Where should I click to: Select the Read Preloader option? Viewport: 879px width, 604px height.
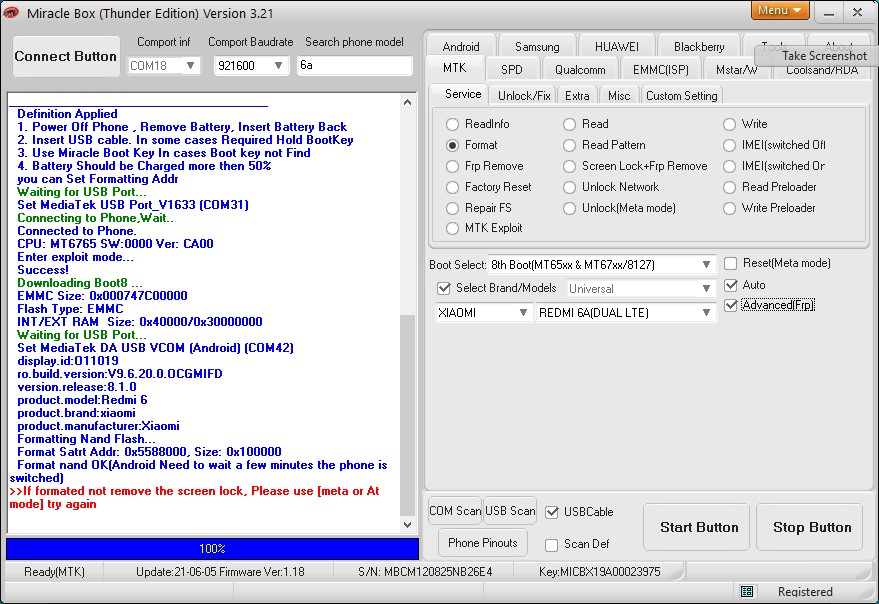[x=729, y=187]
